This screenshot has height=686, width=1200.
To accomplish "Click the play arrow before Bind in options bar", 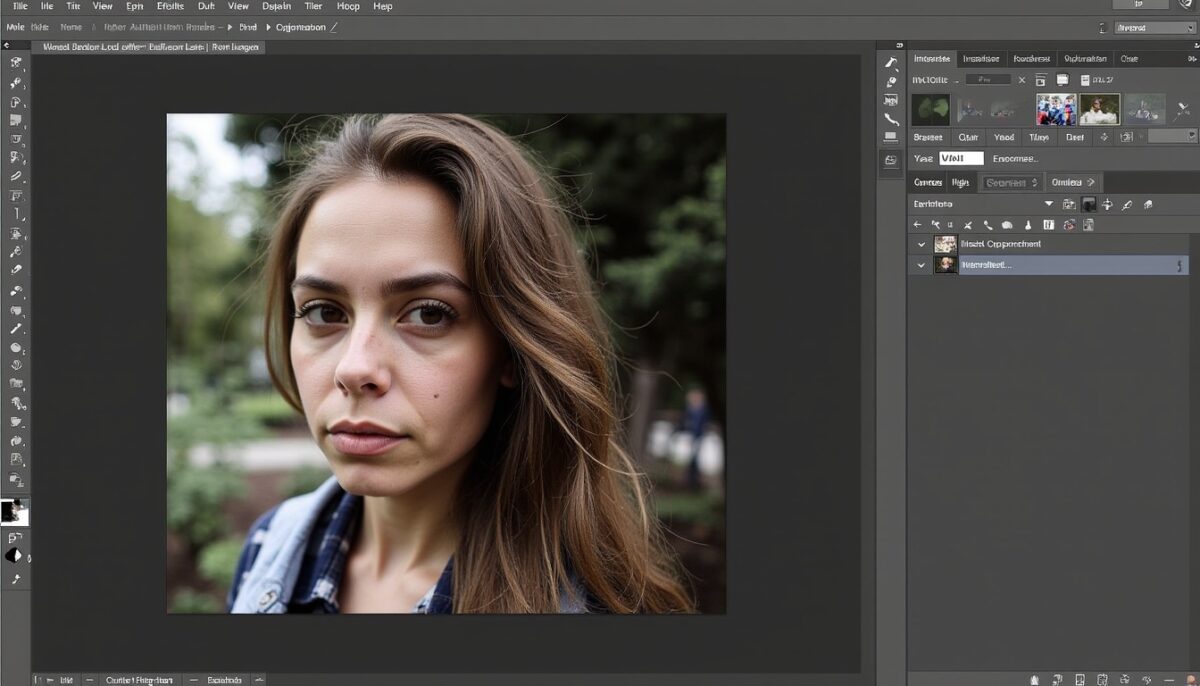I will [231, 27].
